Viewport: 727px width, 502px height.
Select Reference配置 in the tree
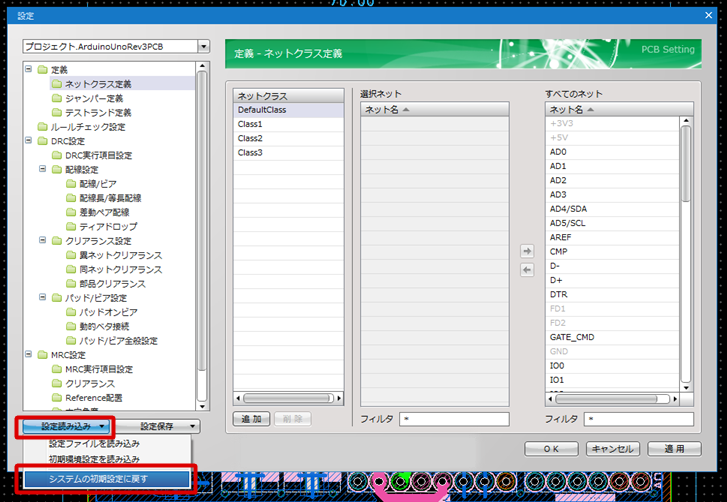pos(94,398)
